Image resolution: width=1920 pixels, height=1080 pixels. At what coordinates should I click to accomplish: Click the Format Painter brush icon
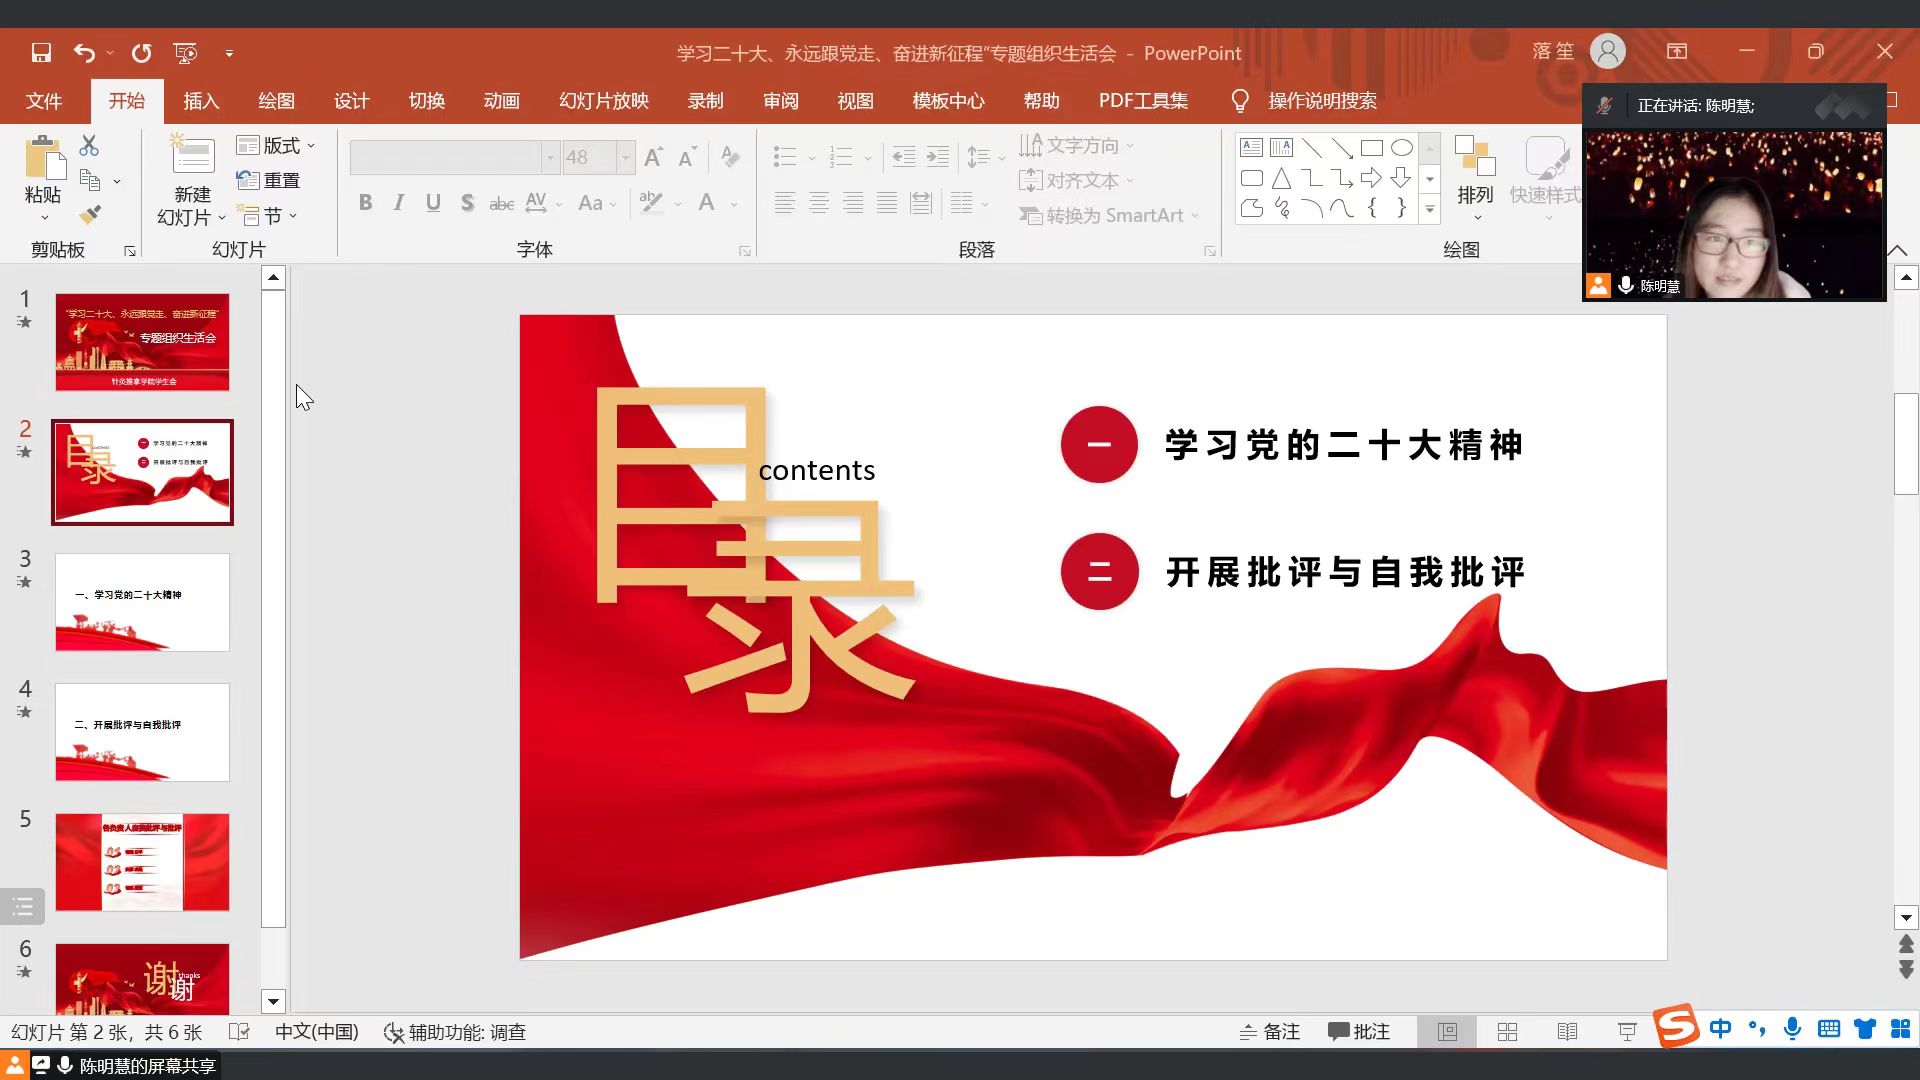[x=90, y=214]
